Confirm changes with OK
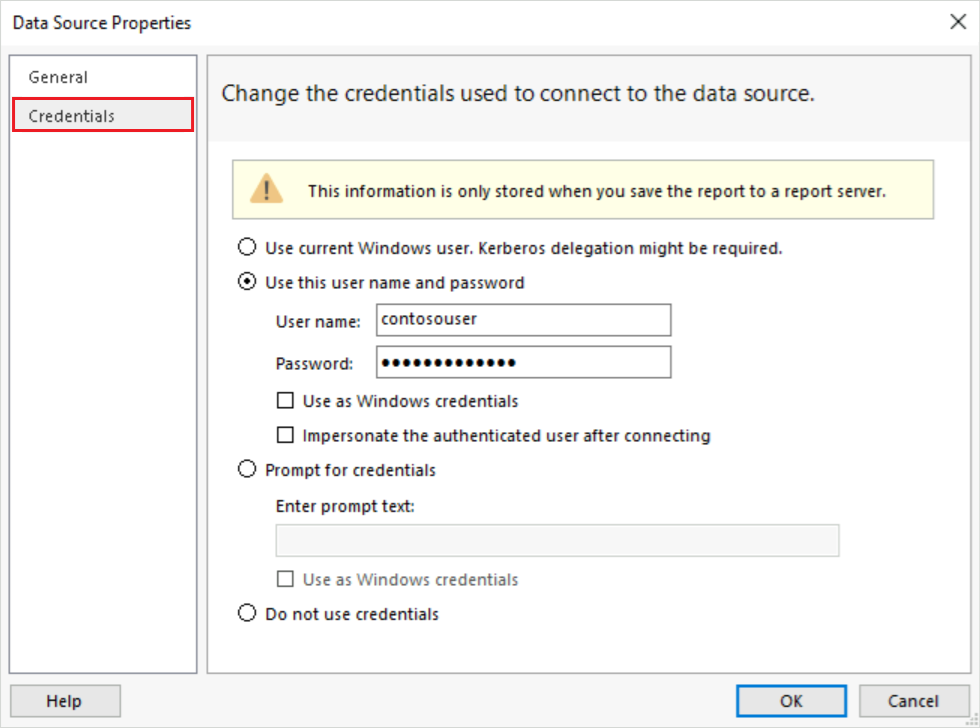Viewport: 980px width, 728px height. (791, 700)
